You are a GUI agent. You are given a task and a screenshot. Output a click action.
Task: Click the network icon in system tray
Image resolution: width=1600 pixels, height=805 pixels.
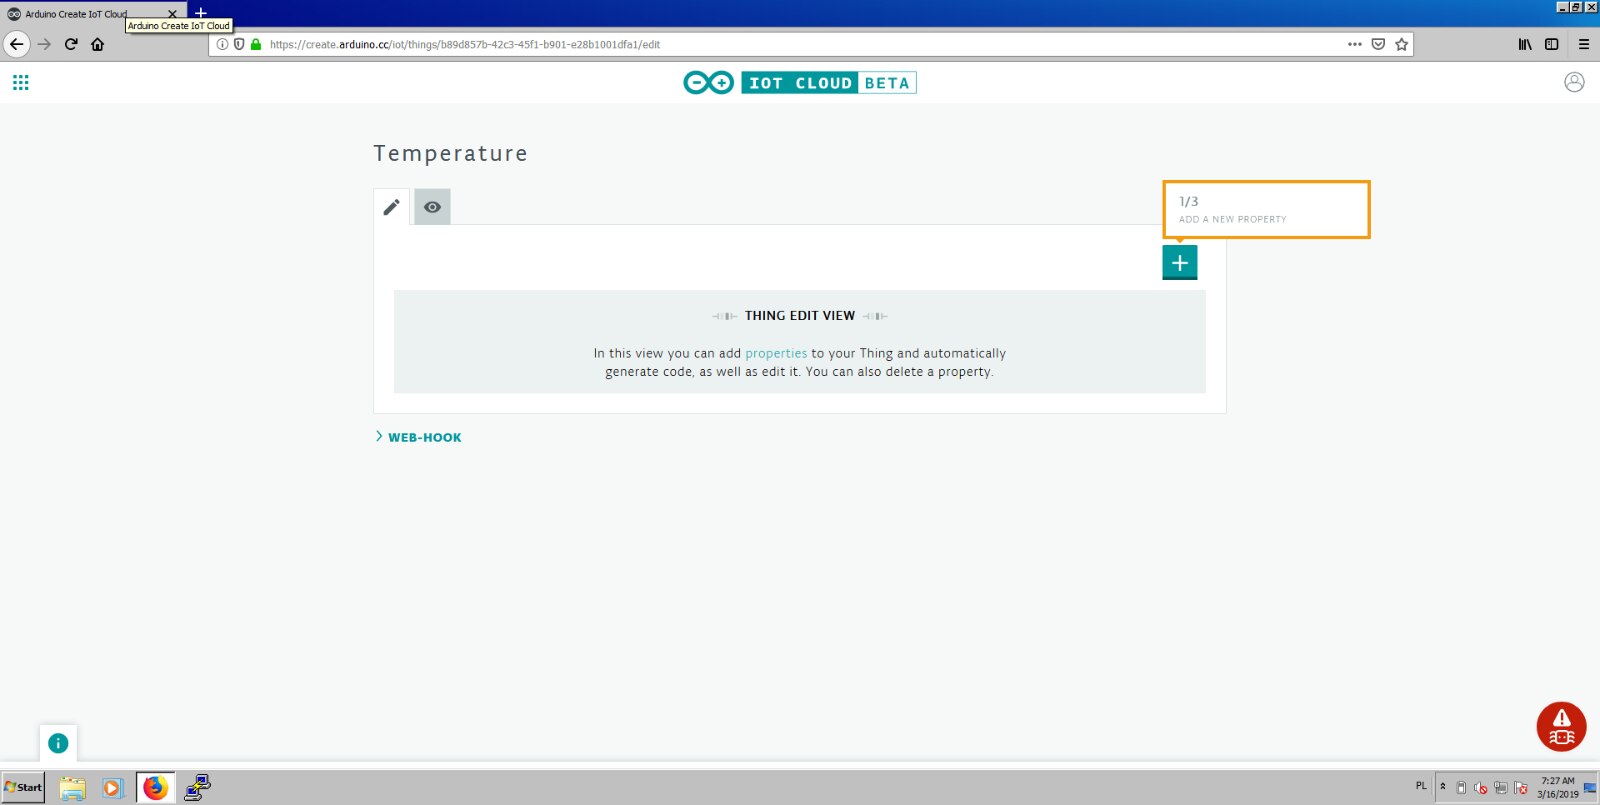click(1500, 788)
